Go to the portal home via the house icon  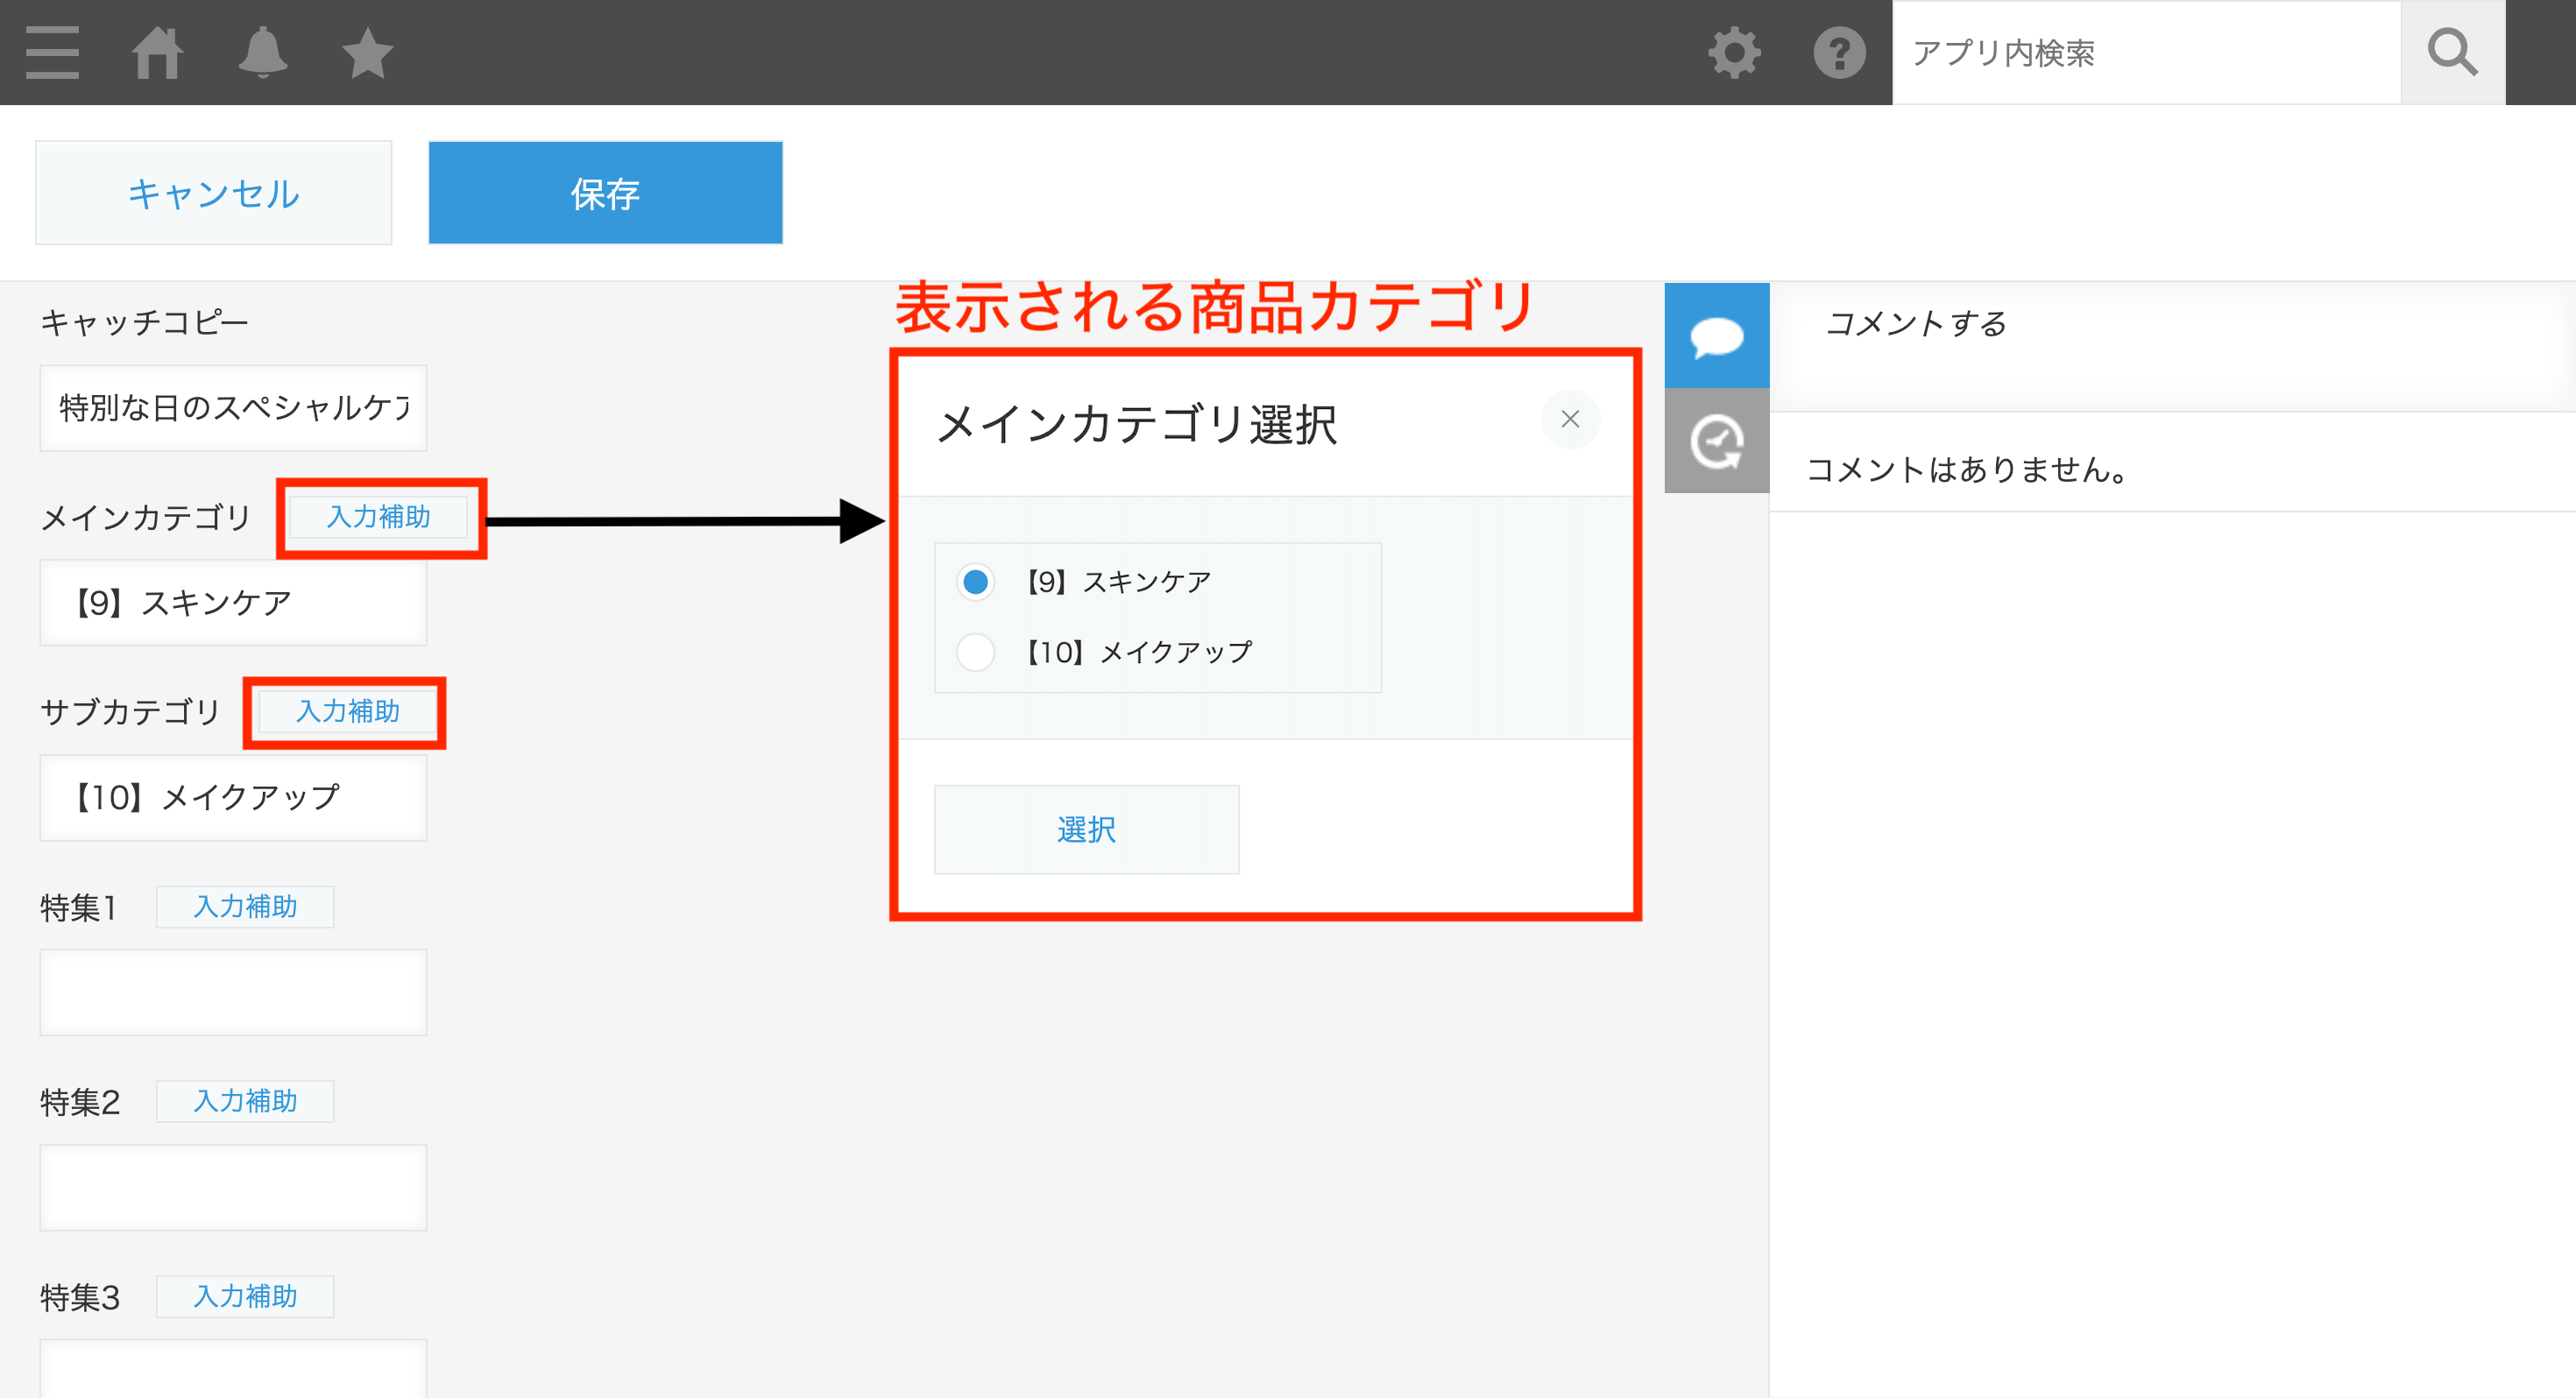[158, 52]
